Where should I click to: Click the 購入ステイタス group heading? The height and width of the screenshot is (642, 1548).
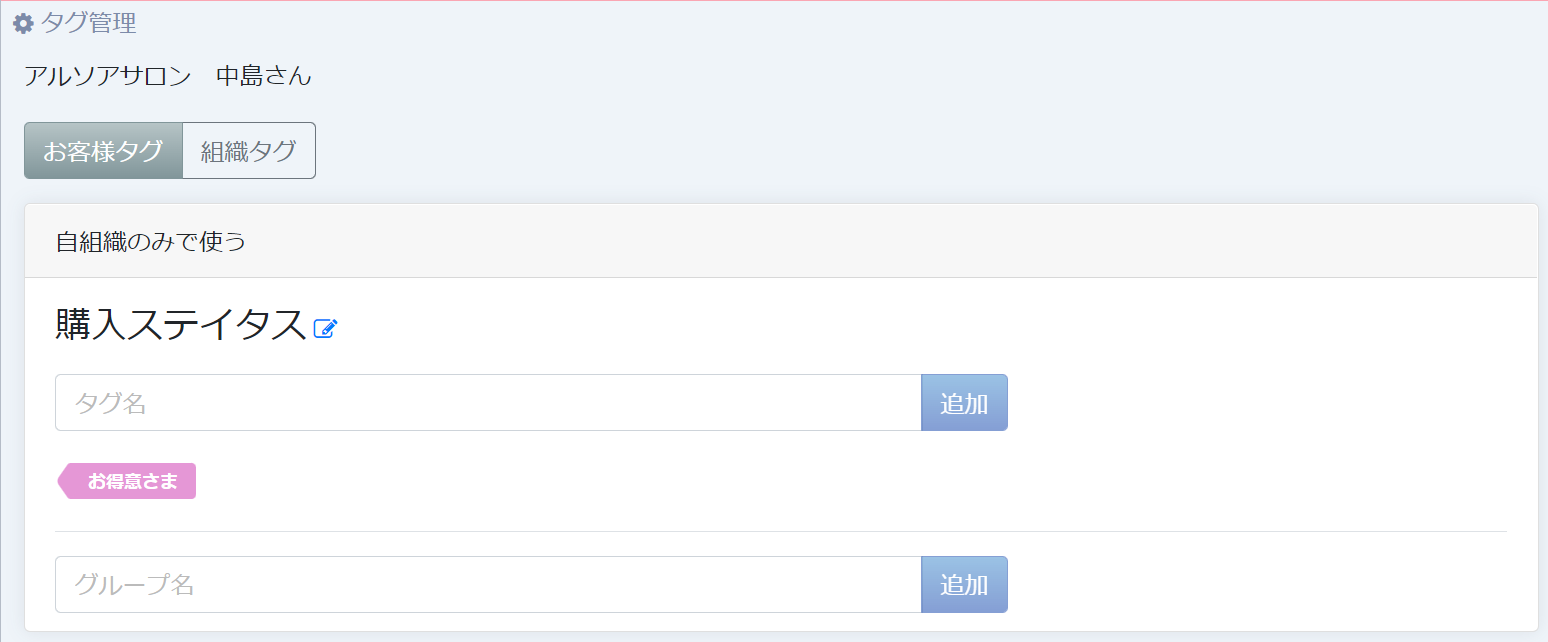180,325
